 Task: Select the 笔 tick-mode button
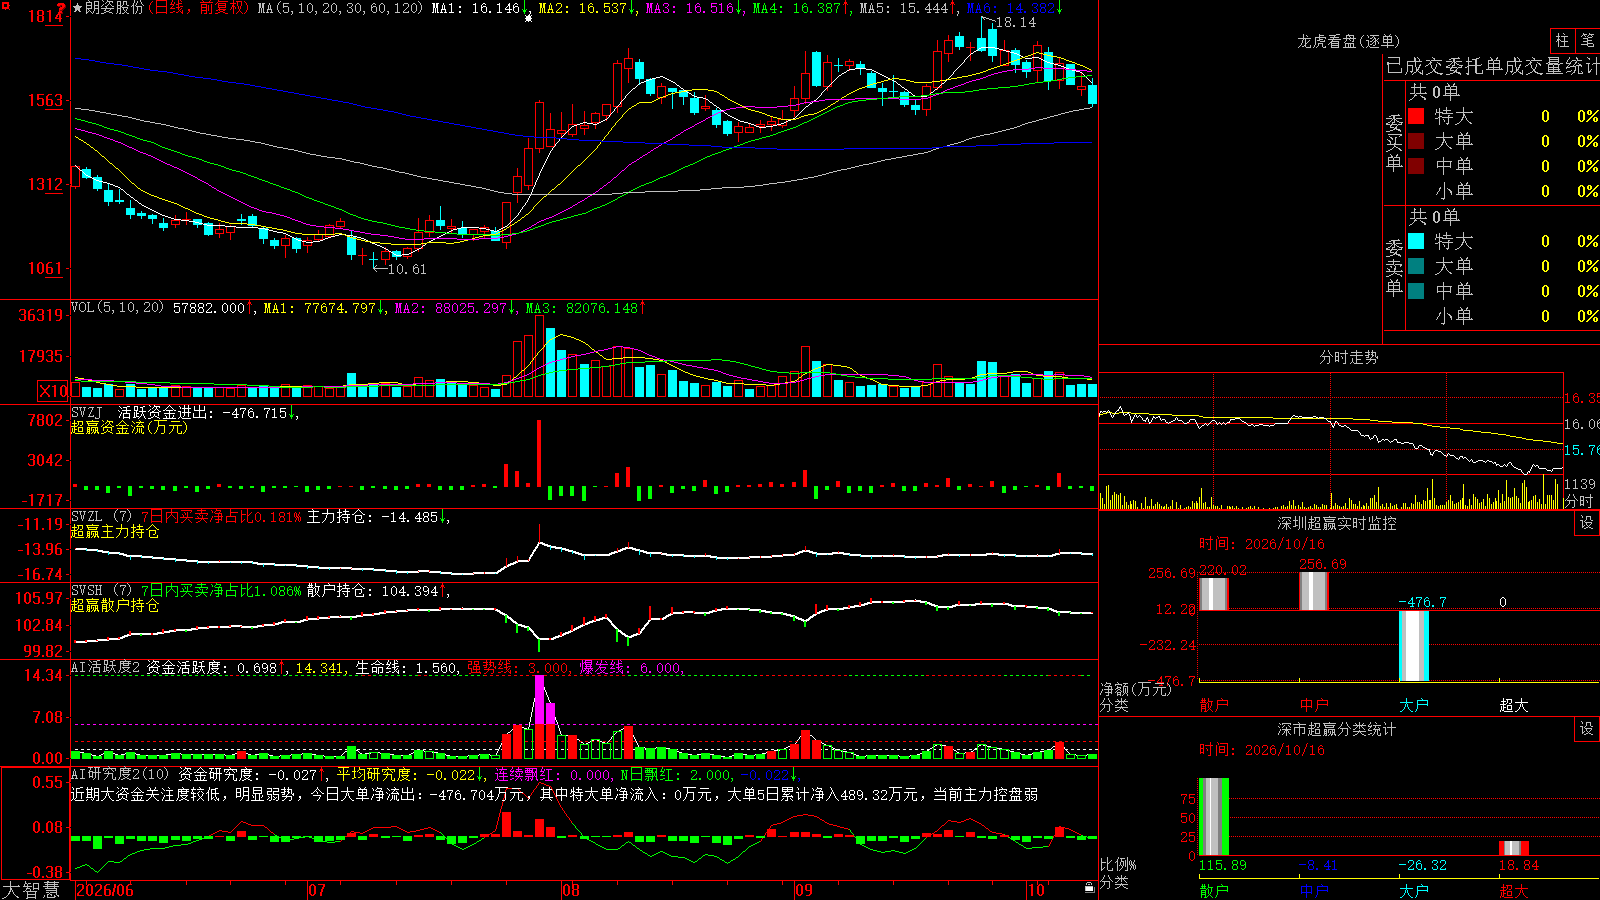pos(1588,40)
